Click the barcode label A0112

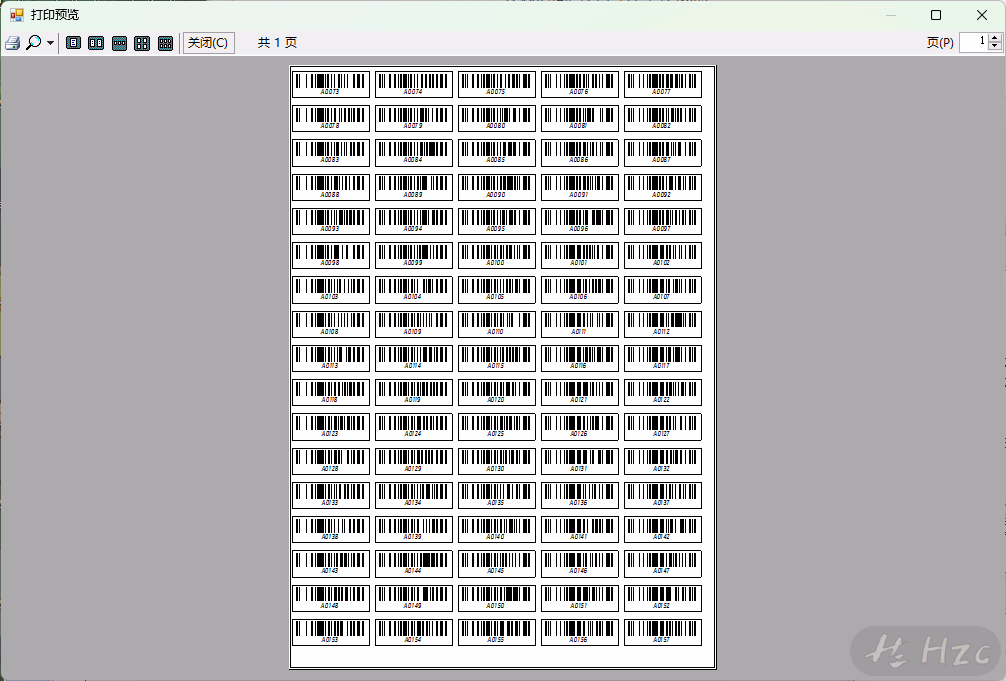click(x=663, y=324)
